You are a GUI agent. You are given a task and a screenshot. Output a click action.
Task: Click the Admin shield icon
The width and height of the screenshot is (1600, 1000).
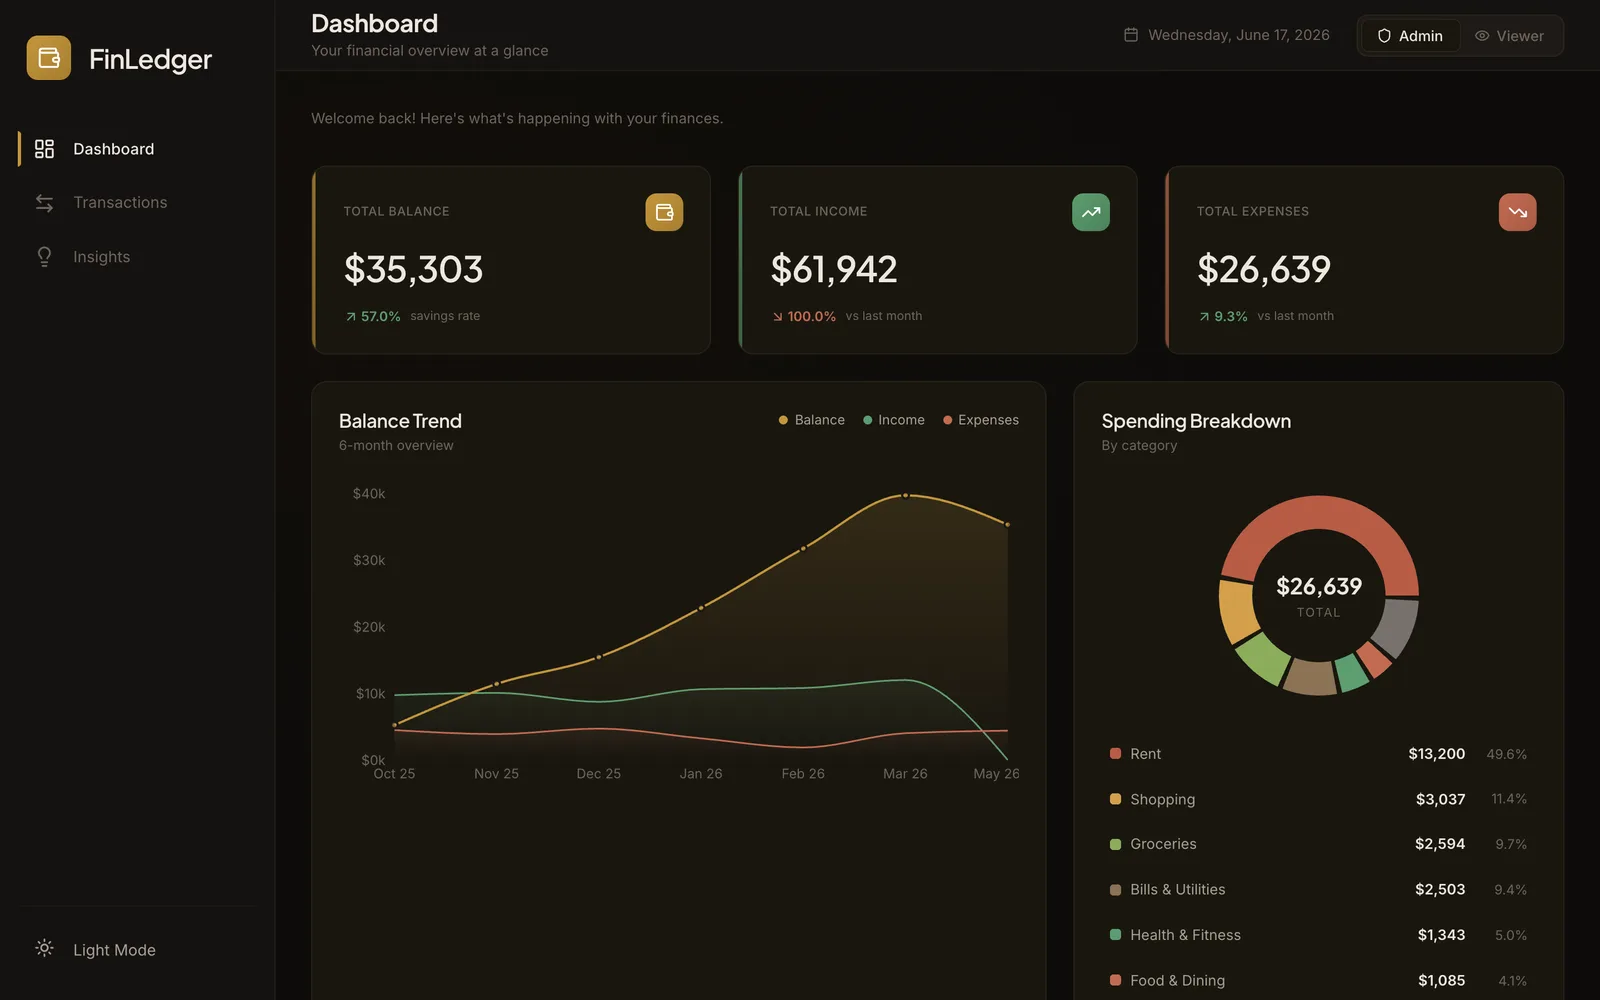pyautogui.click(x=1384, y=36)
